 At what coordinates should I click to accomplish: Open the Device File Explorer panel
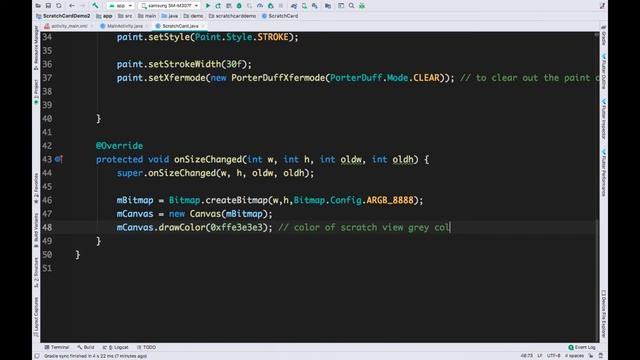(x=604, y=313)
